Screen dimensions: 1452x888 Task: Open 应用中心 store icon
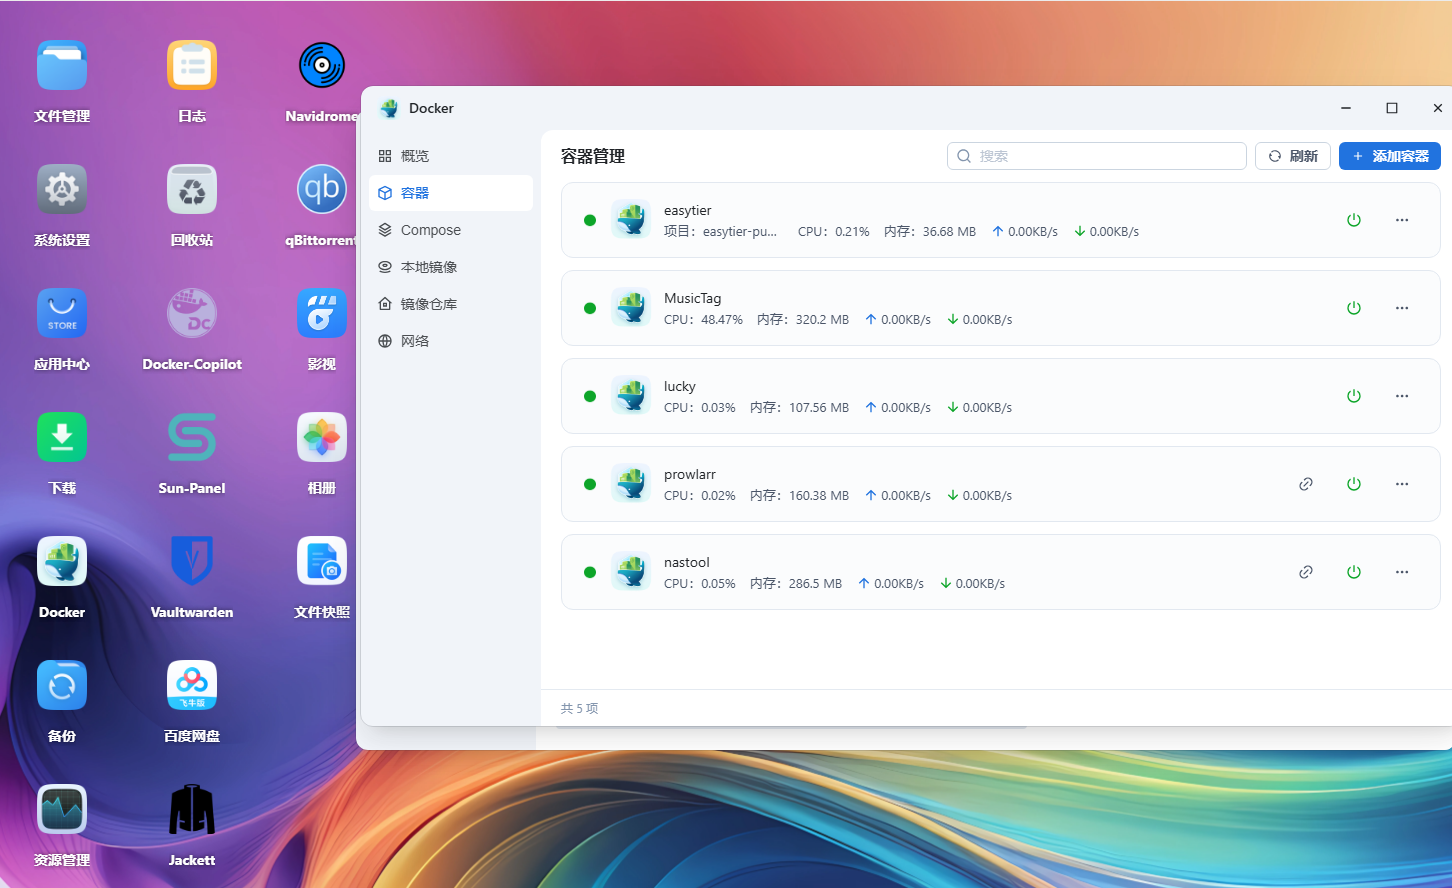62,314
